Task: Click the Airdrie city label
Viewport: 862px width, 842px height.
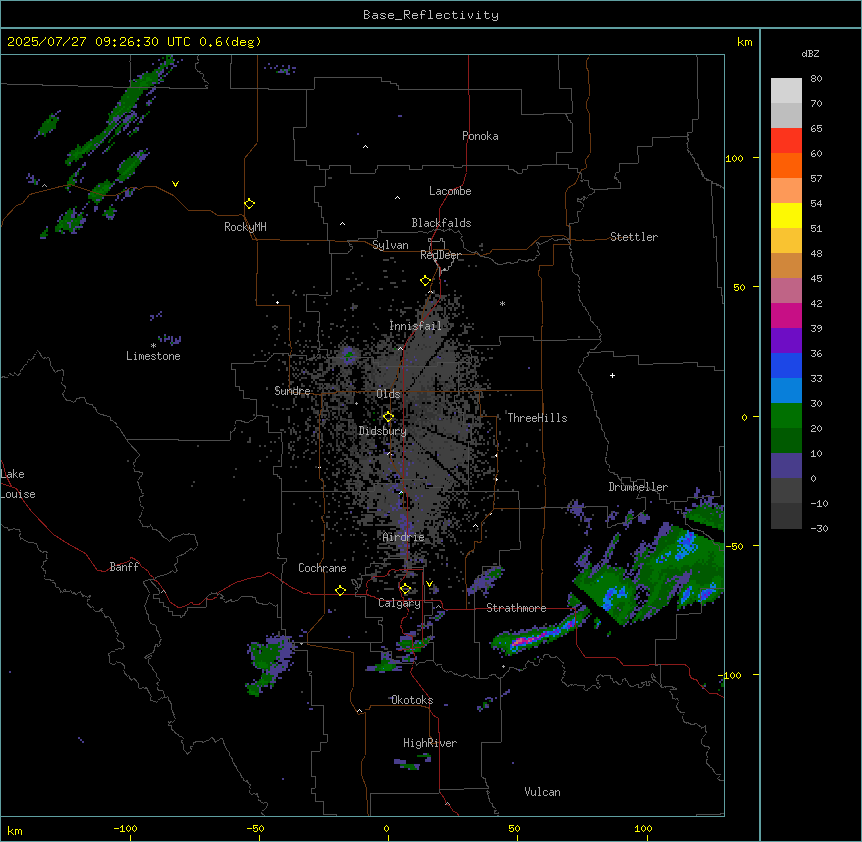Action: (403, 537)
